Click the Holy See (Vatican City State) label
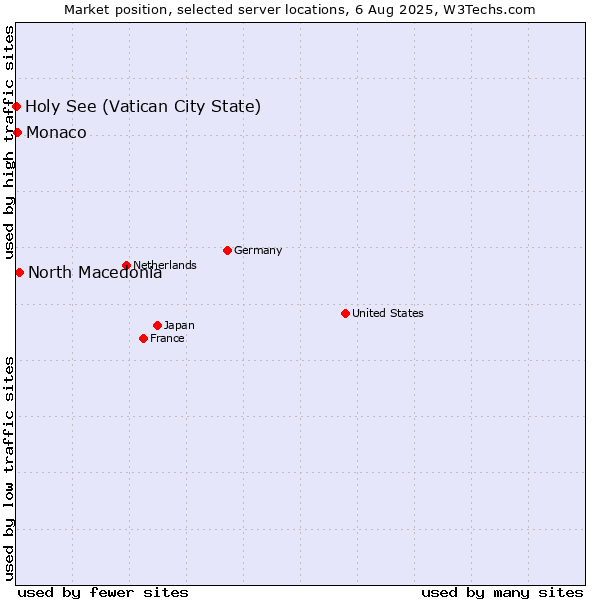The height and width of the screenshot is (600, 600). (x=143, y=106)
